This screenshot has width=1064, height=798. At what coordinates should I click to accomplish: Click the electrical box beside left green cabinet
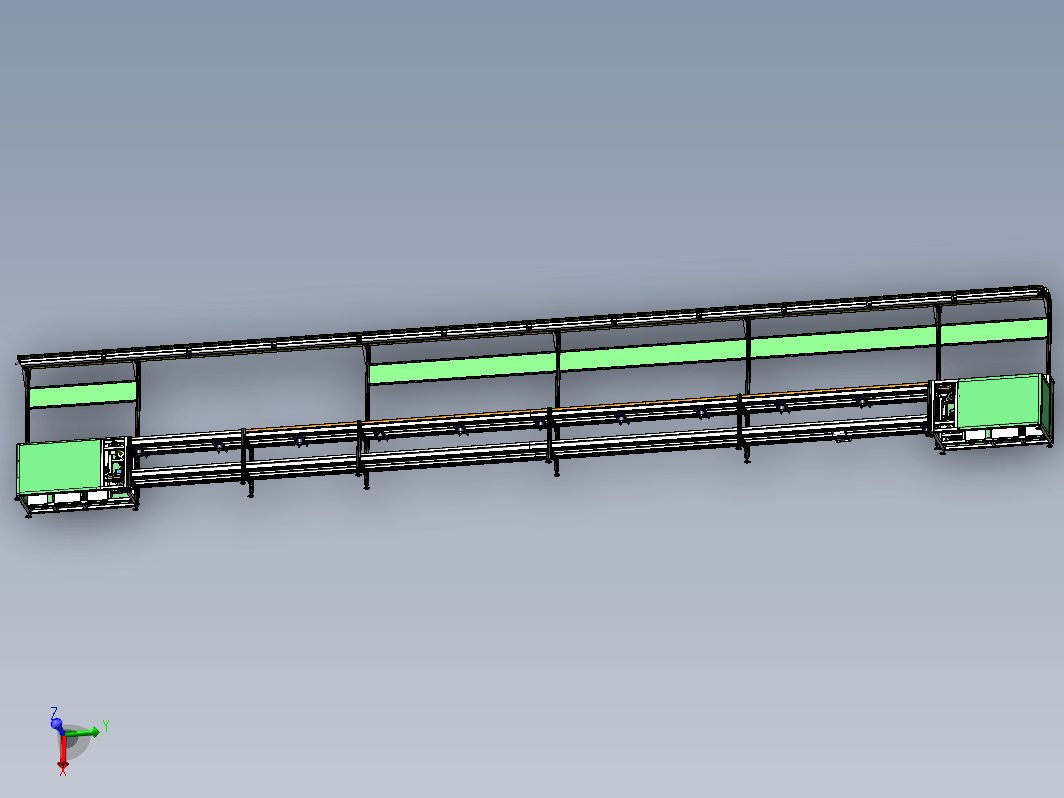115,463
